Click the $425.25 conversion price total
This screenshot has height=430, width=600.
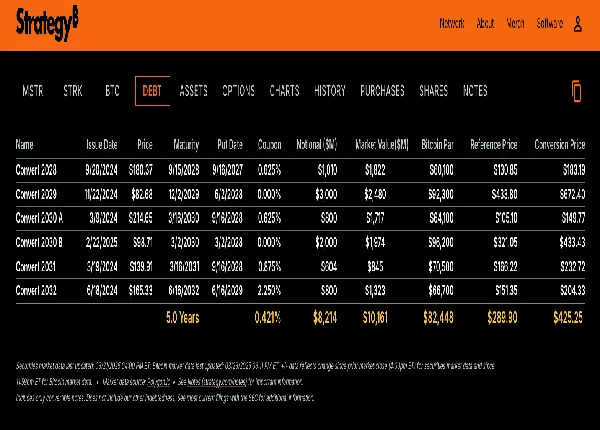tap(568, 318)
